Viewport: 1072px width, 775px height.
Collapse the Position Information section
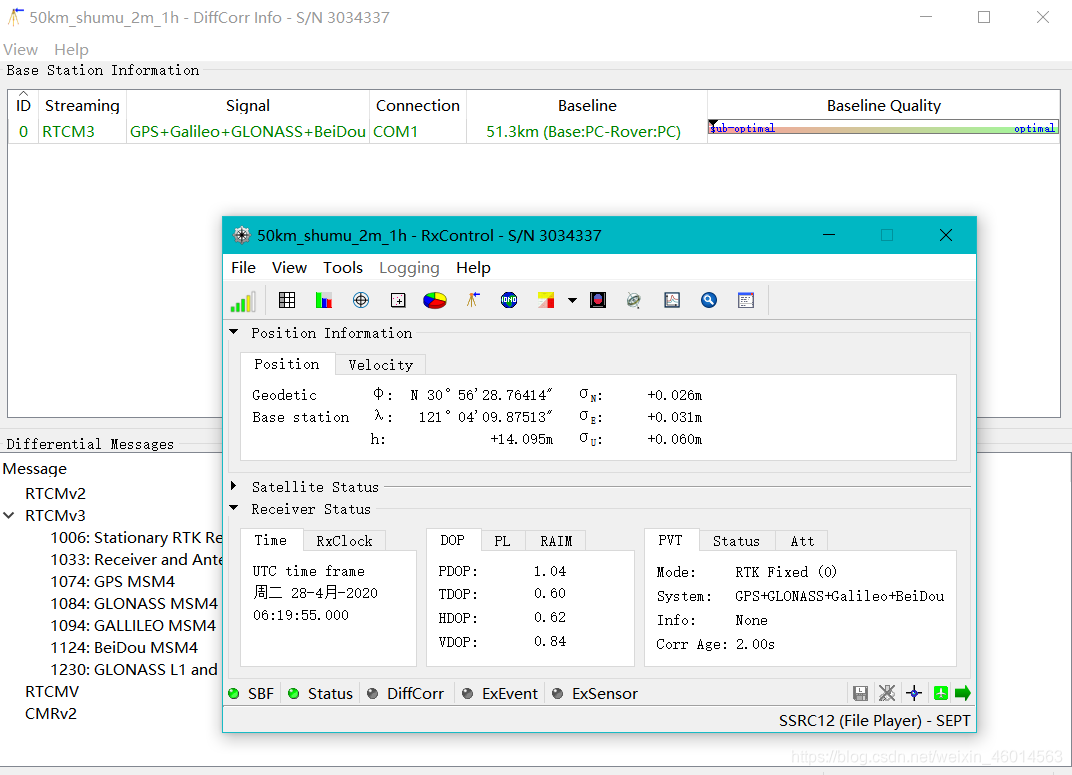coord(234,332)
